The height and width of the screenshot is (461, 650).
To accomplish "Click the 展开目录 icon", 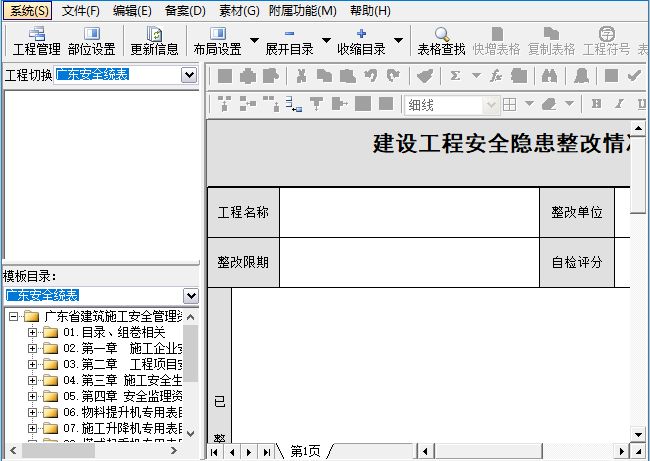I will coord(289,41).
